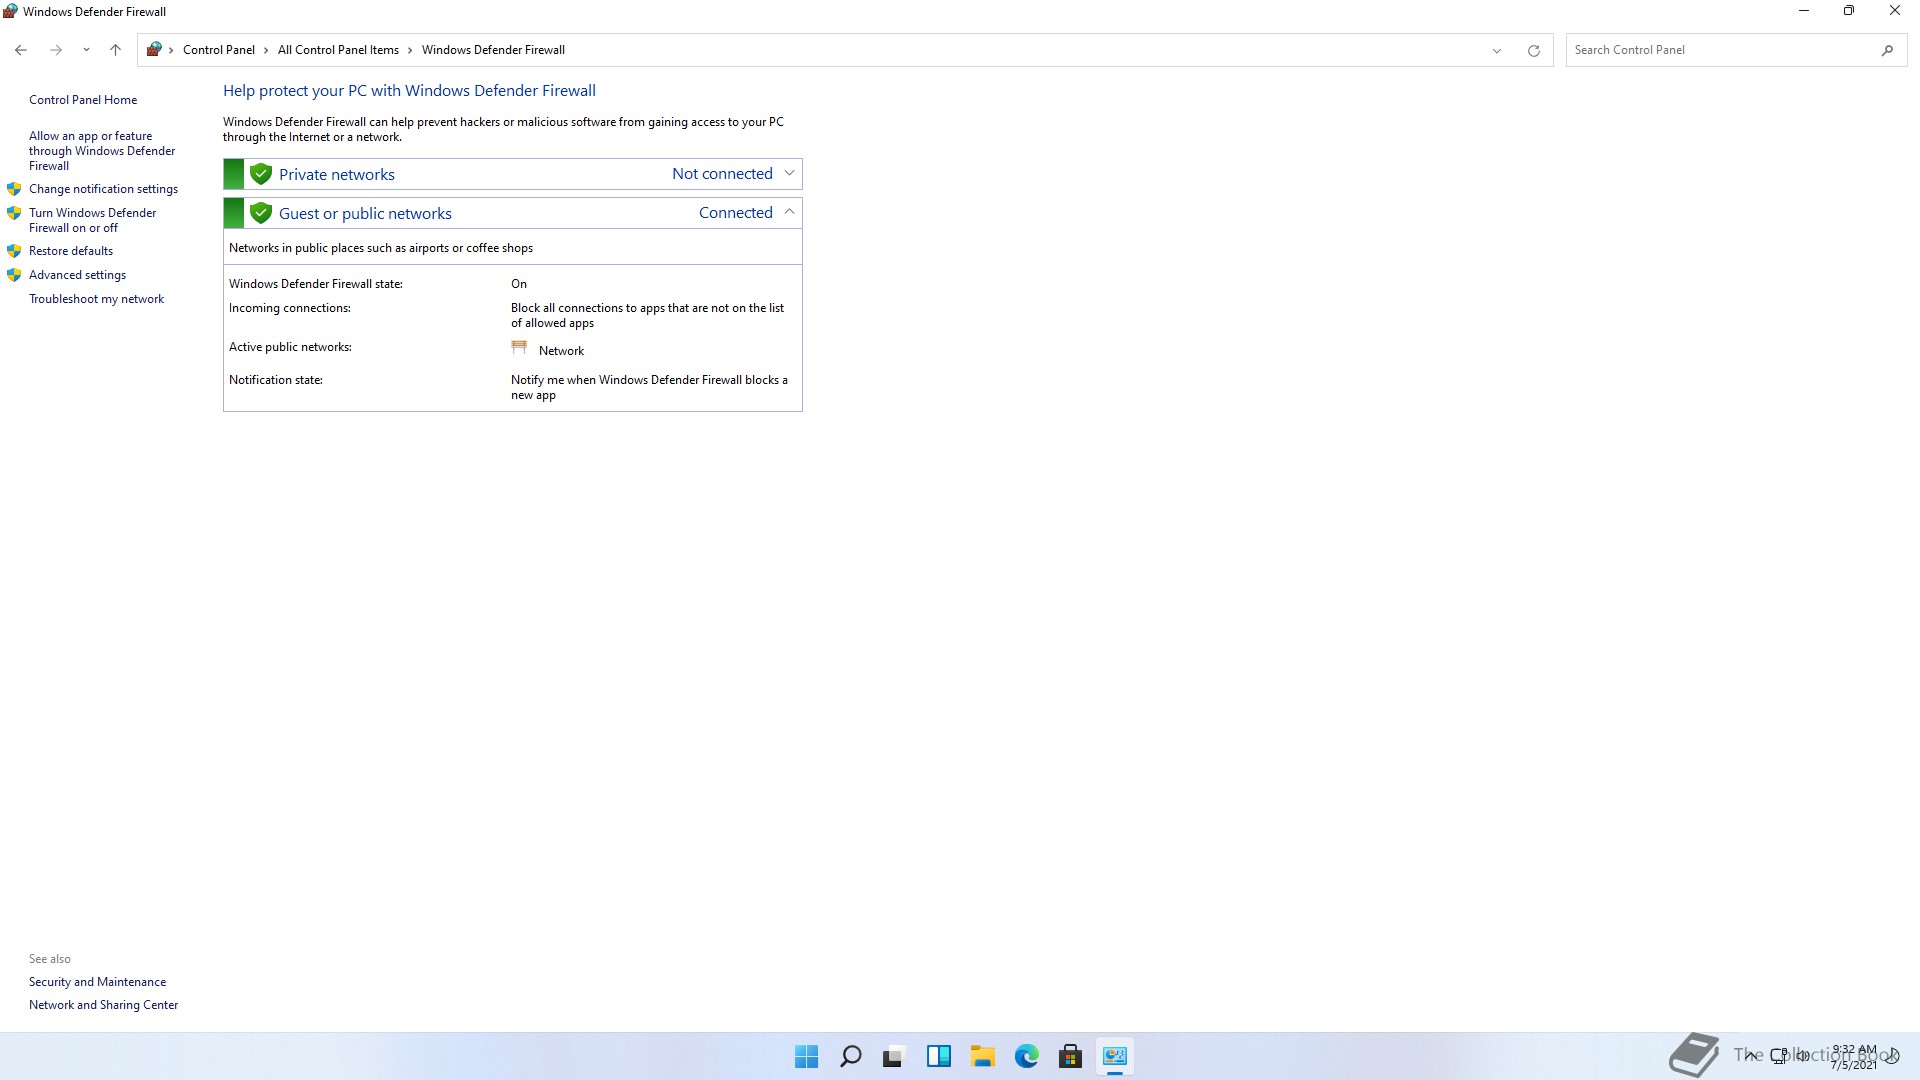Click the 'Incoming connections:' label

[x=290, y=308]
